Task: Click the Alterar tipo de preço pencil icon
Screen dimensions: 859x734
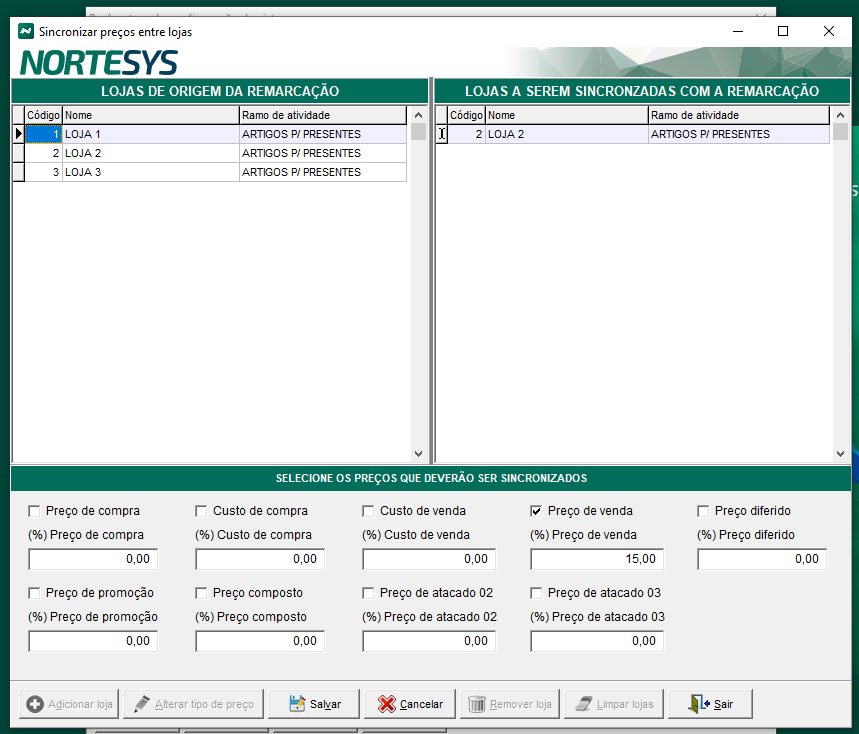Action: tap(141, 704)
